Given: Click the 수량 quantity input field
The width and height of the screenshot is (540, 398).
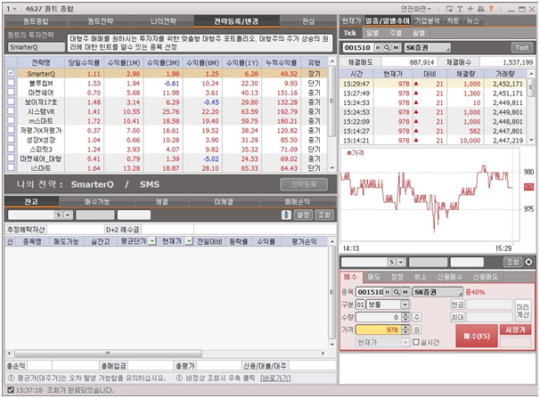Looking at the screenshot, I should click(x=378, y=317).
